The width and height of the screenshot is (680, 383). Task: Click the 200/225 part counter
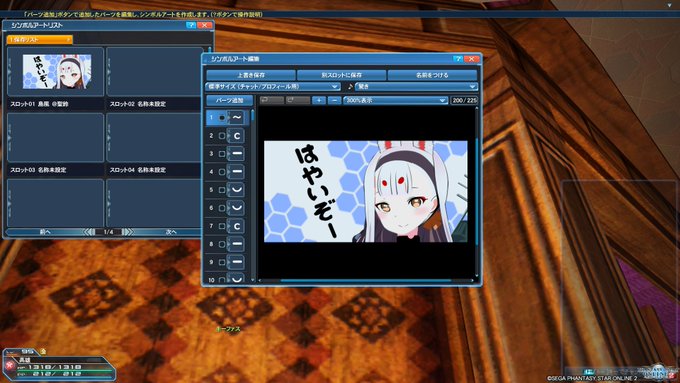464,100
